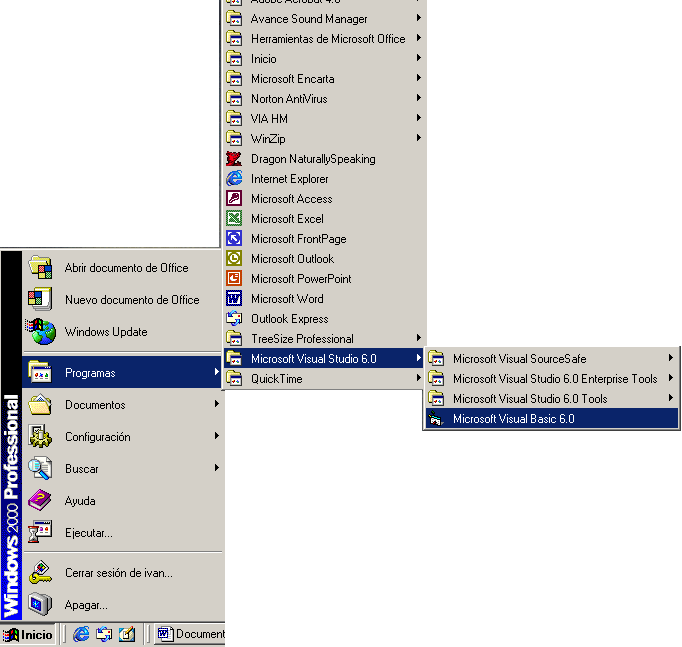This screenshot has height=647, width=682.
Task: Click the Abrir documento de Office icon
Action: point(40,267)
